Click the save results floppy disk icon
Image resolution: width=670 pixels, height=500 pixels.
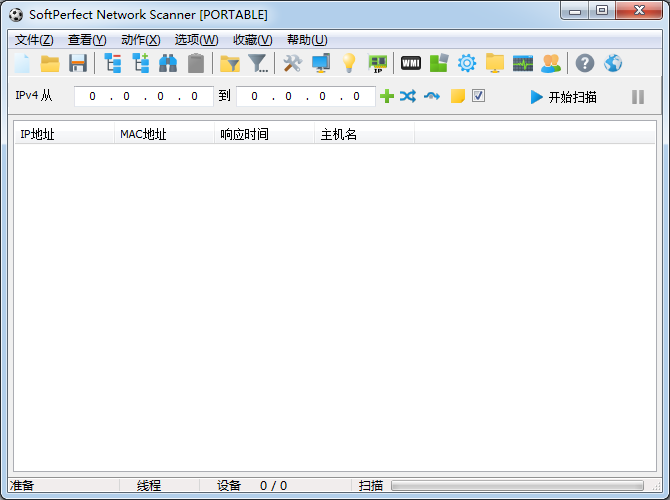point(78,64)
